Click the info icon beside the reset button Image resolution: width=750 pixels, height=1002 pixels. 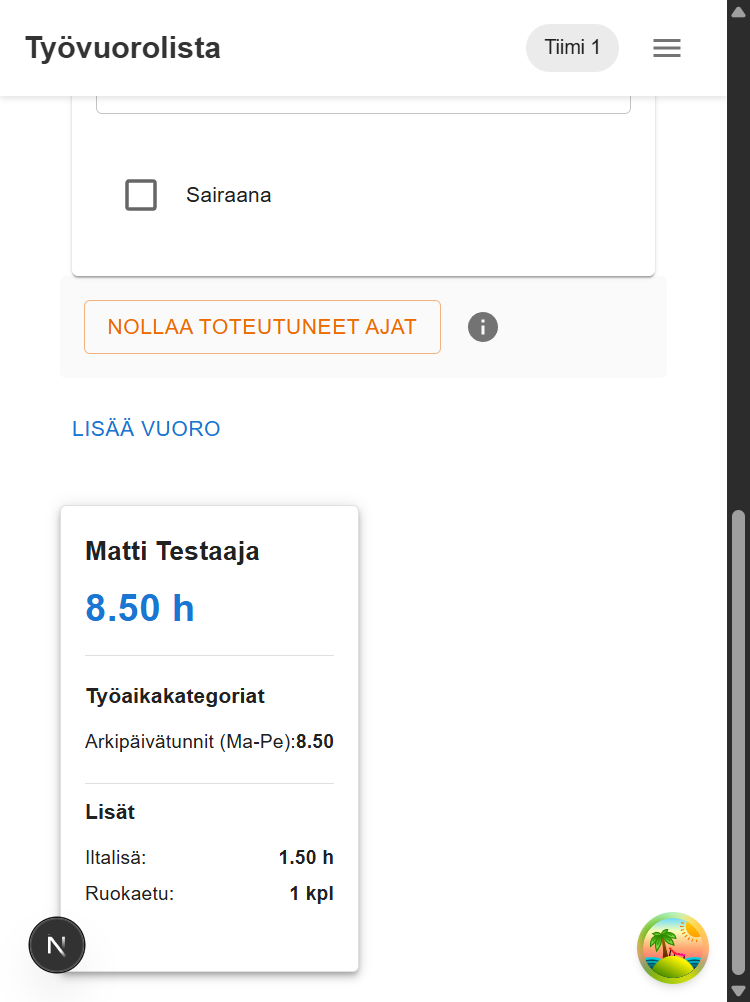[482, 327]
